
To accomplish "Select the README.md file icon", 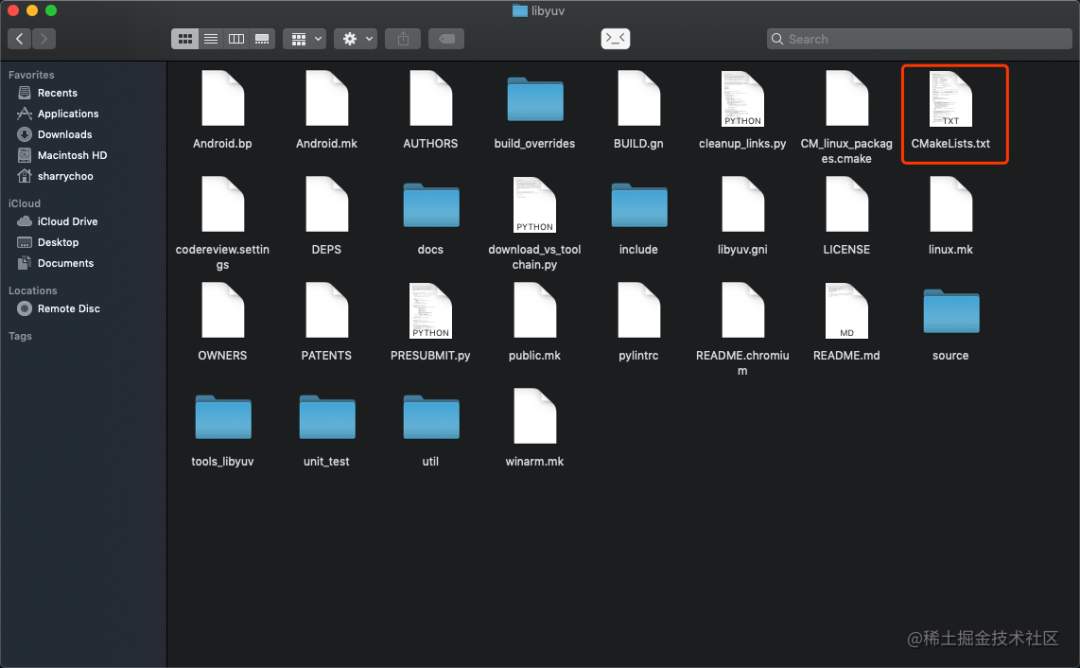I will [846, 312].
